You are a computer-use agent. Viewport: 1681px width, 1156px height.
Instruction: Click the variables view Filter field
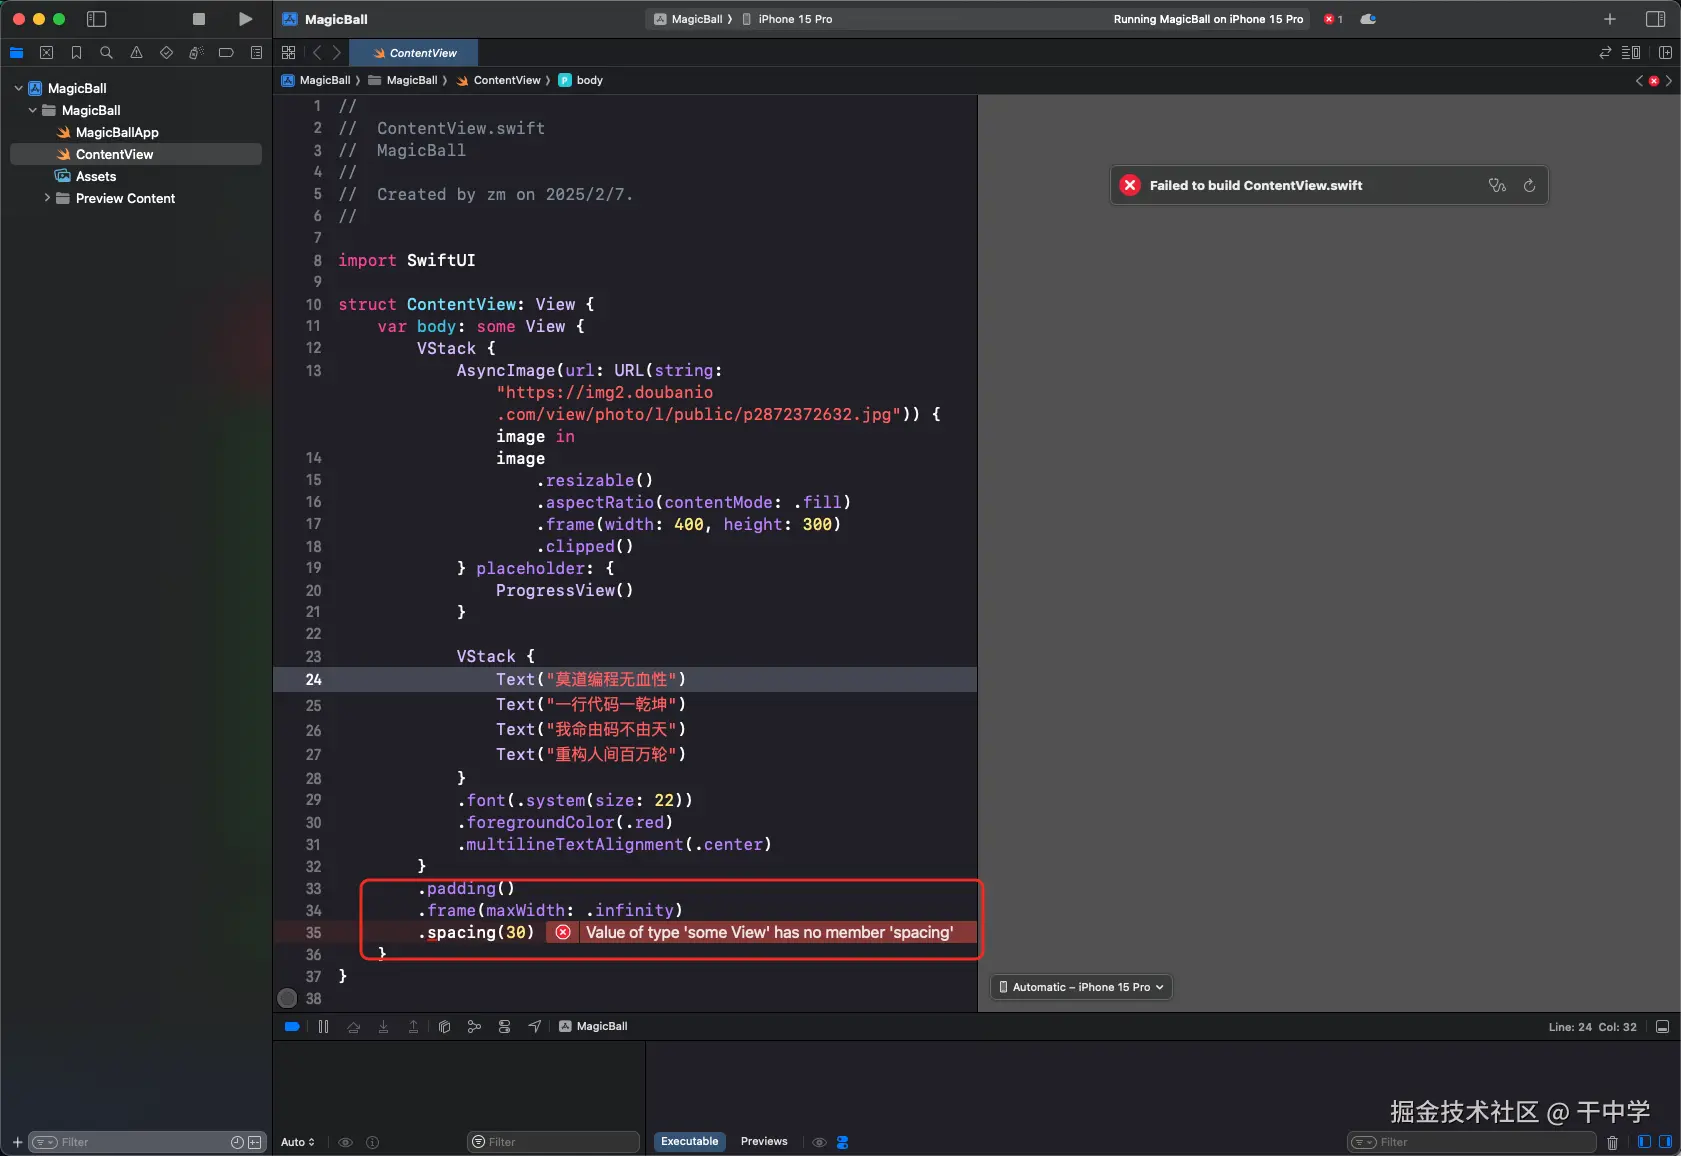[553, 1142]
